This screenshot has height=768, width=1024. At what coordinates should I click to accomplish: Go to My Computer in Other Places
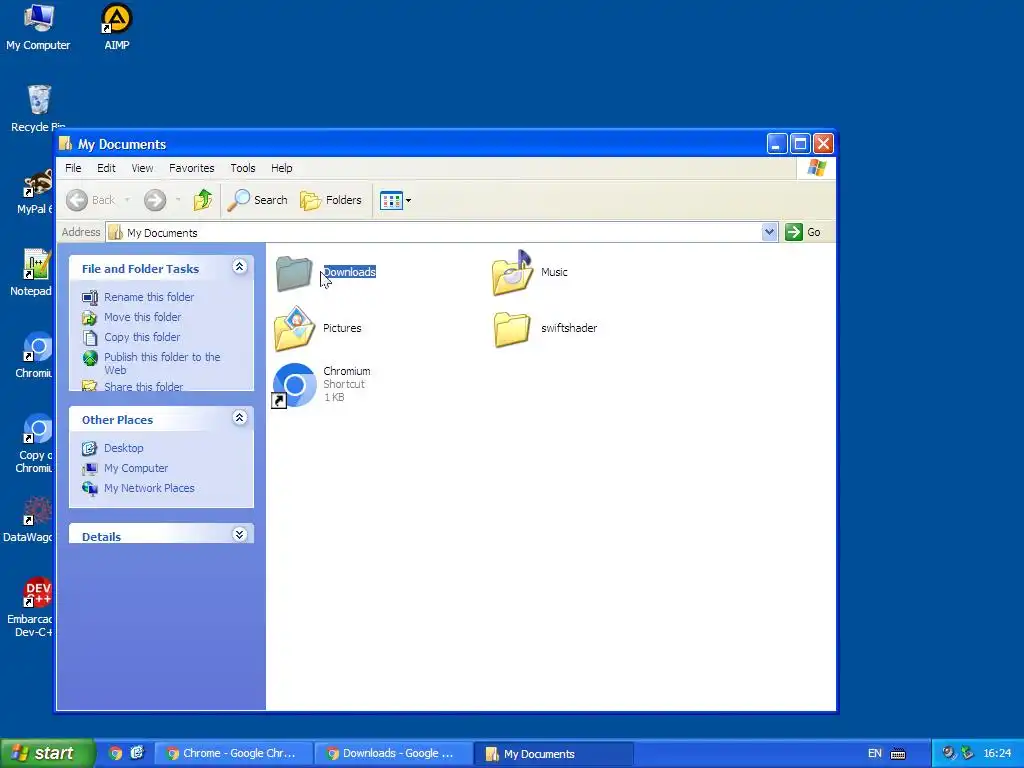tap(136, 468)
